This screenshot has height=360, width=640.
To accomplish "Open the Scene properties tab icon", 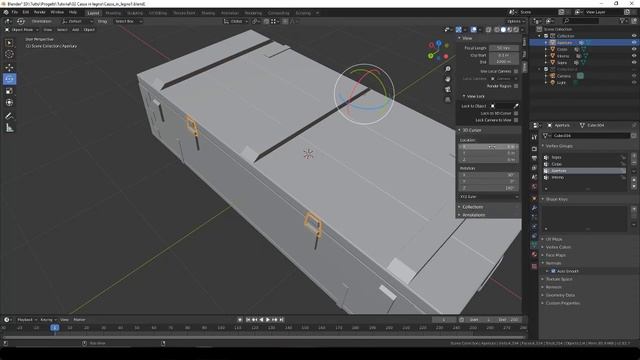I will tap(534, 177).
